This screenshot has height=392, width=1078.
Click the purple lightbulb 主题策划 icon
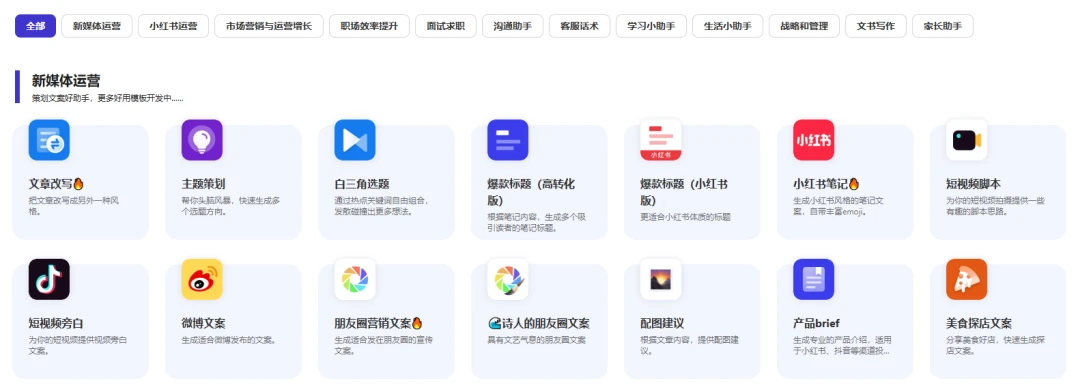(x=201, y=140)
